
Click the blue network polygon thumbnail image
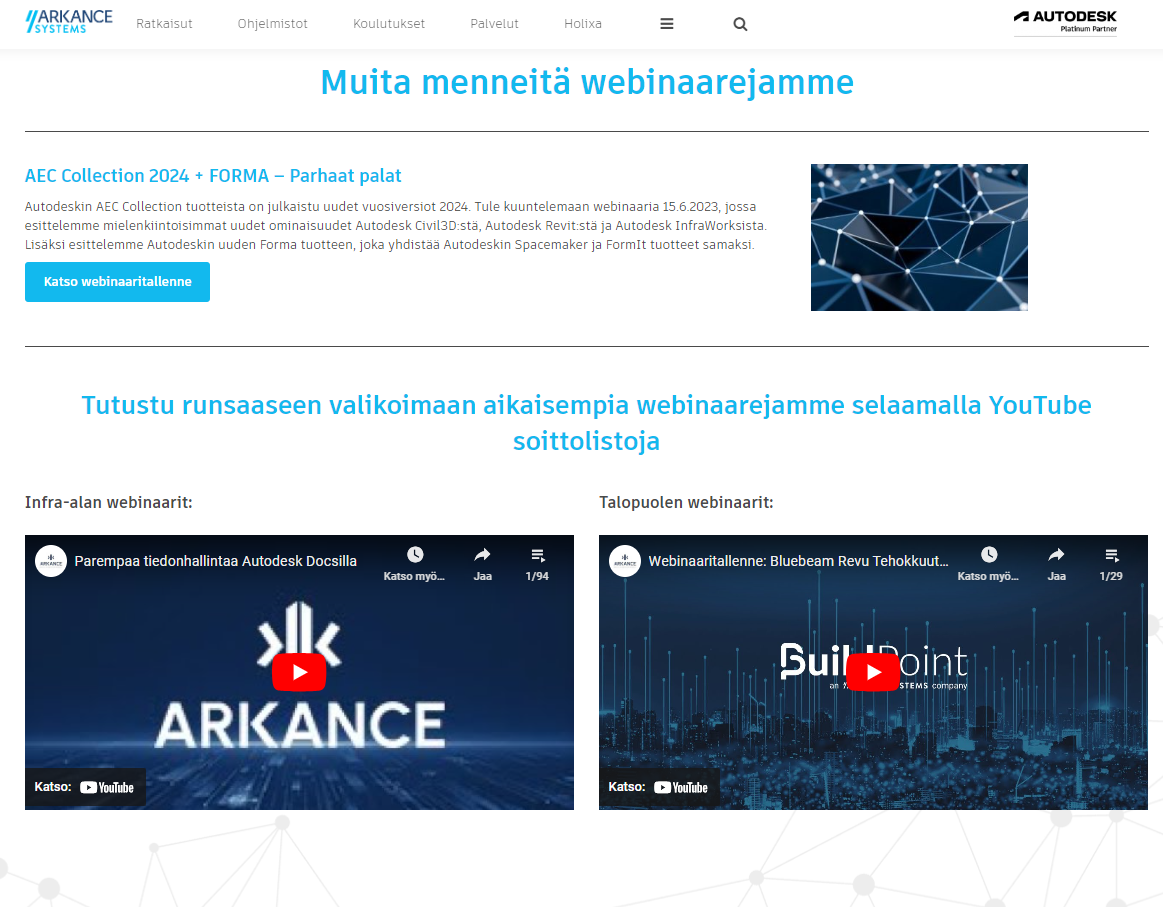(x=919, y=237)
